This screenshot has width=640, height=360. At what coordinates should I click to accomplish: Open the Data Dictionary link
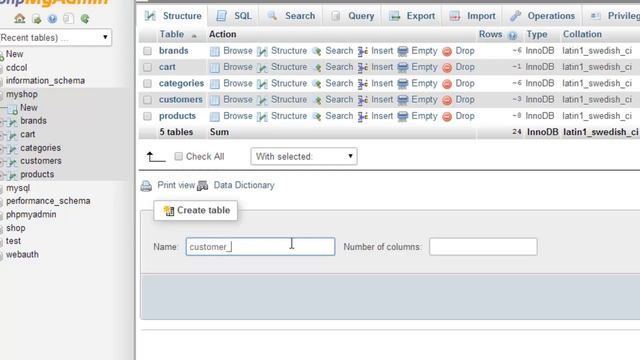244,185
